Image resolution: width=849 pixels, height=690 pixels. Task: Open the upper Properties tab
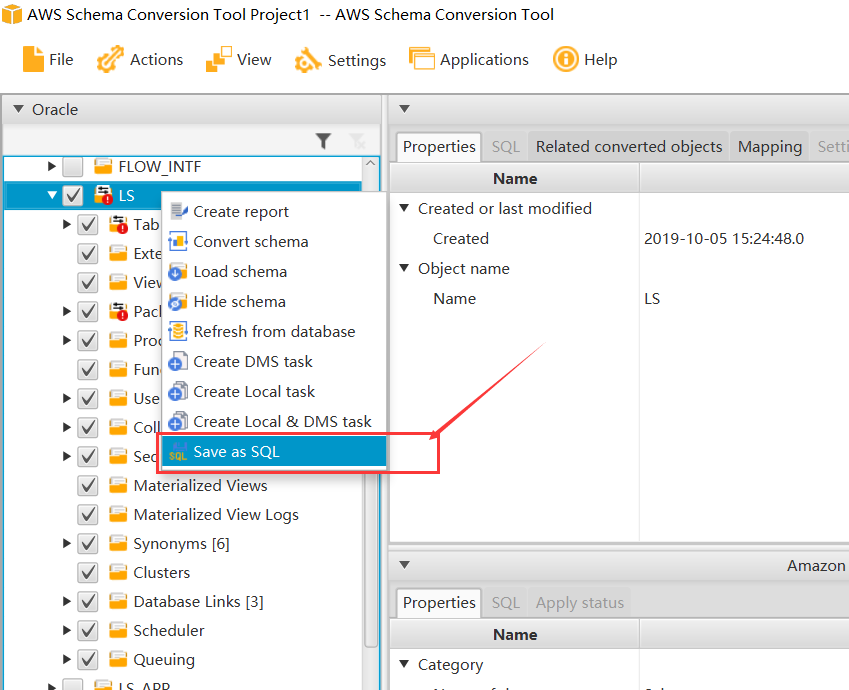click(439, 147)
